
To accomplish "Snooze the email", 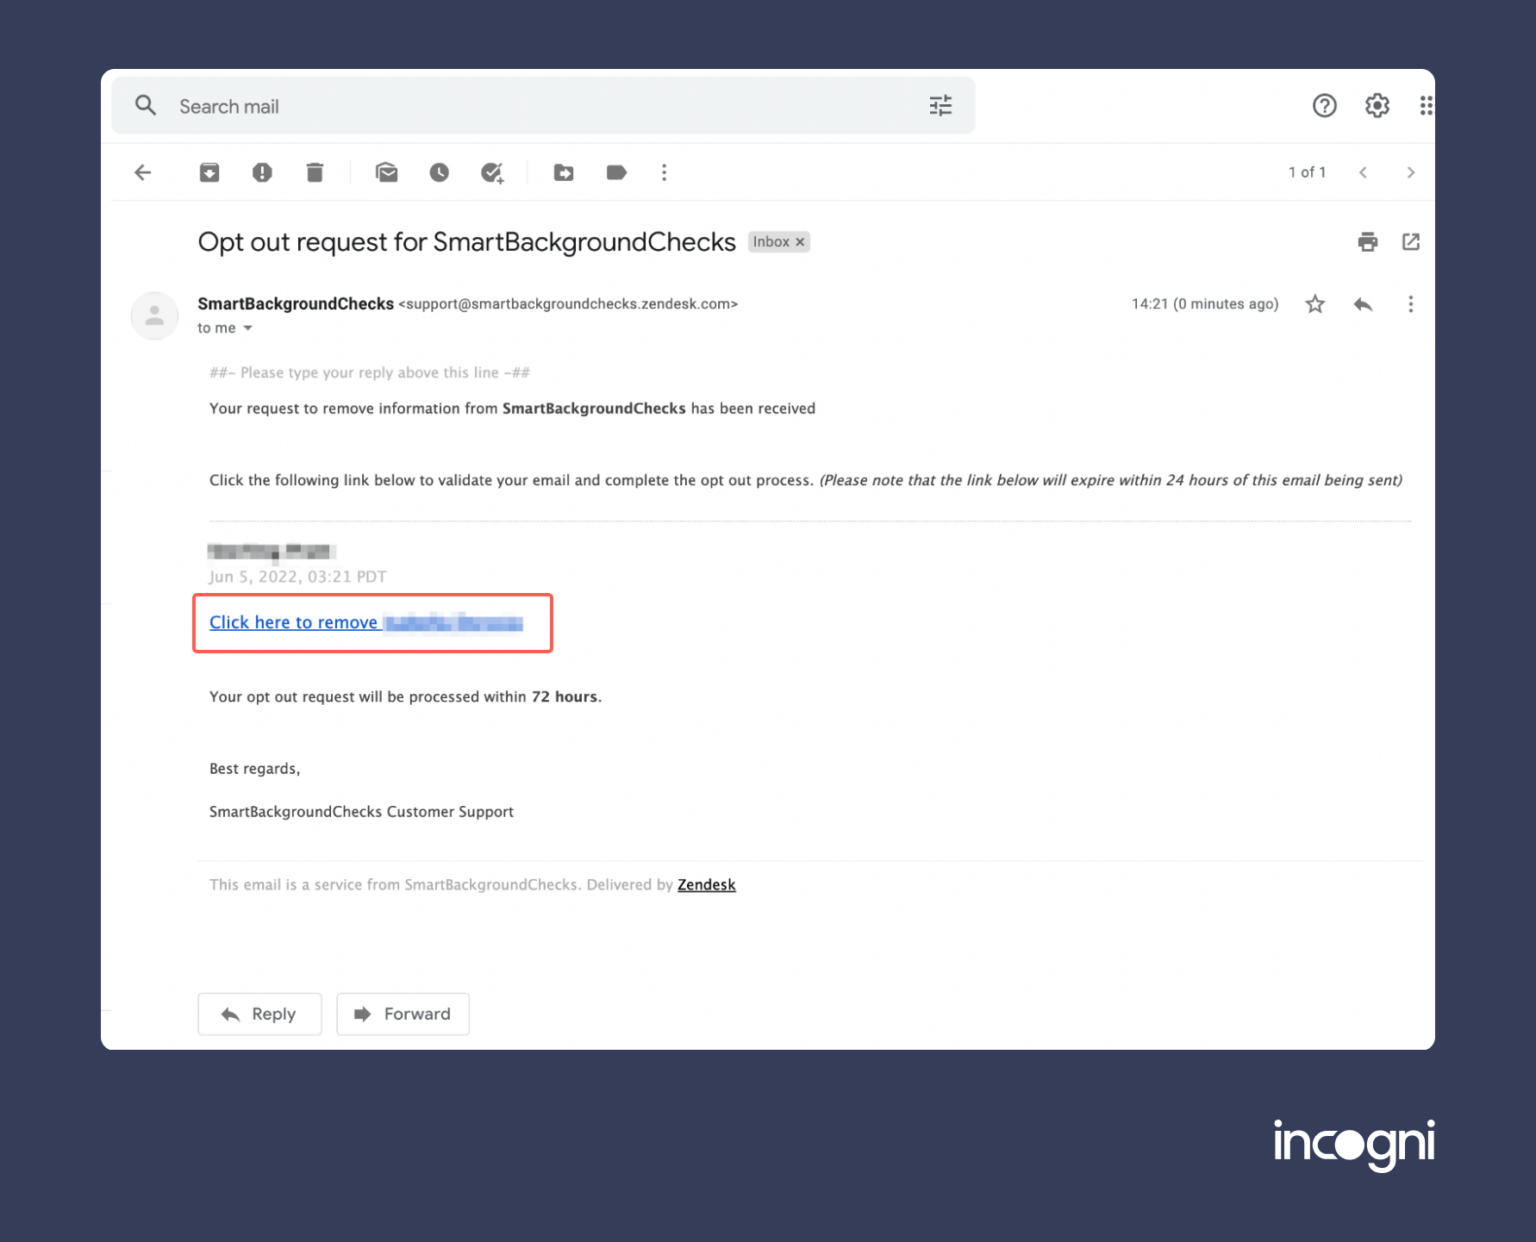I will (x=438, y=172).
